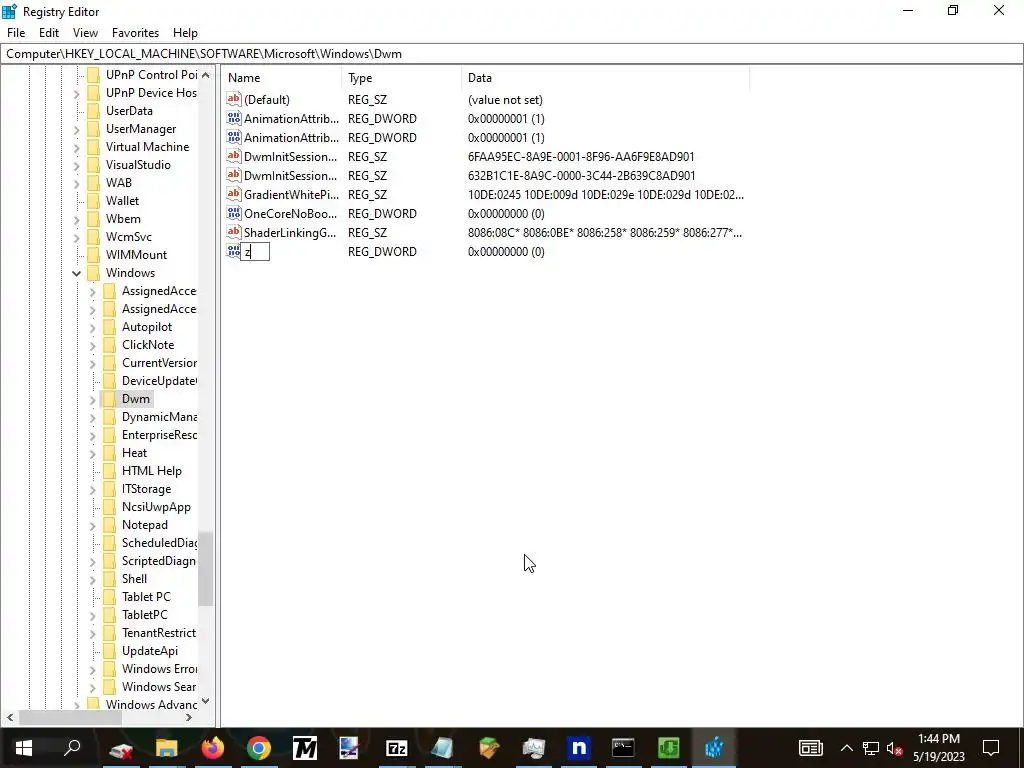Click the 0x00000000 data of new value
This screenshot has width=1024, height=768.
[506, 251]
